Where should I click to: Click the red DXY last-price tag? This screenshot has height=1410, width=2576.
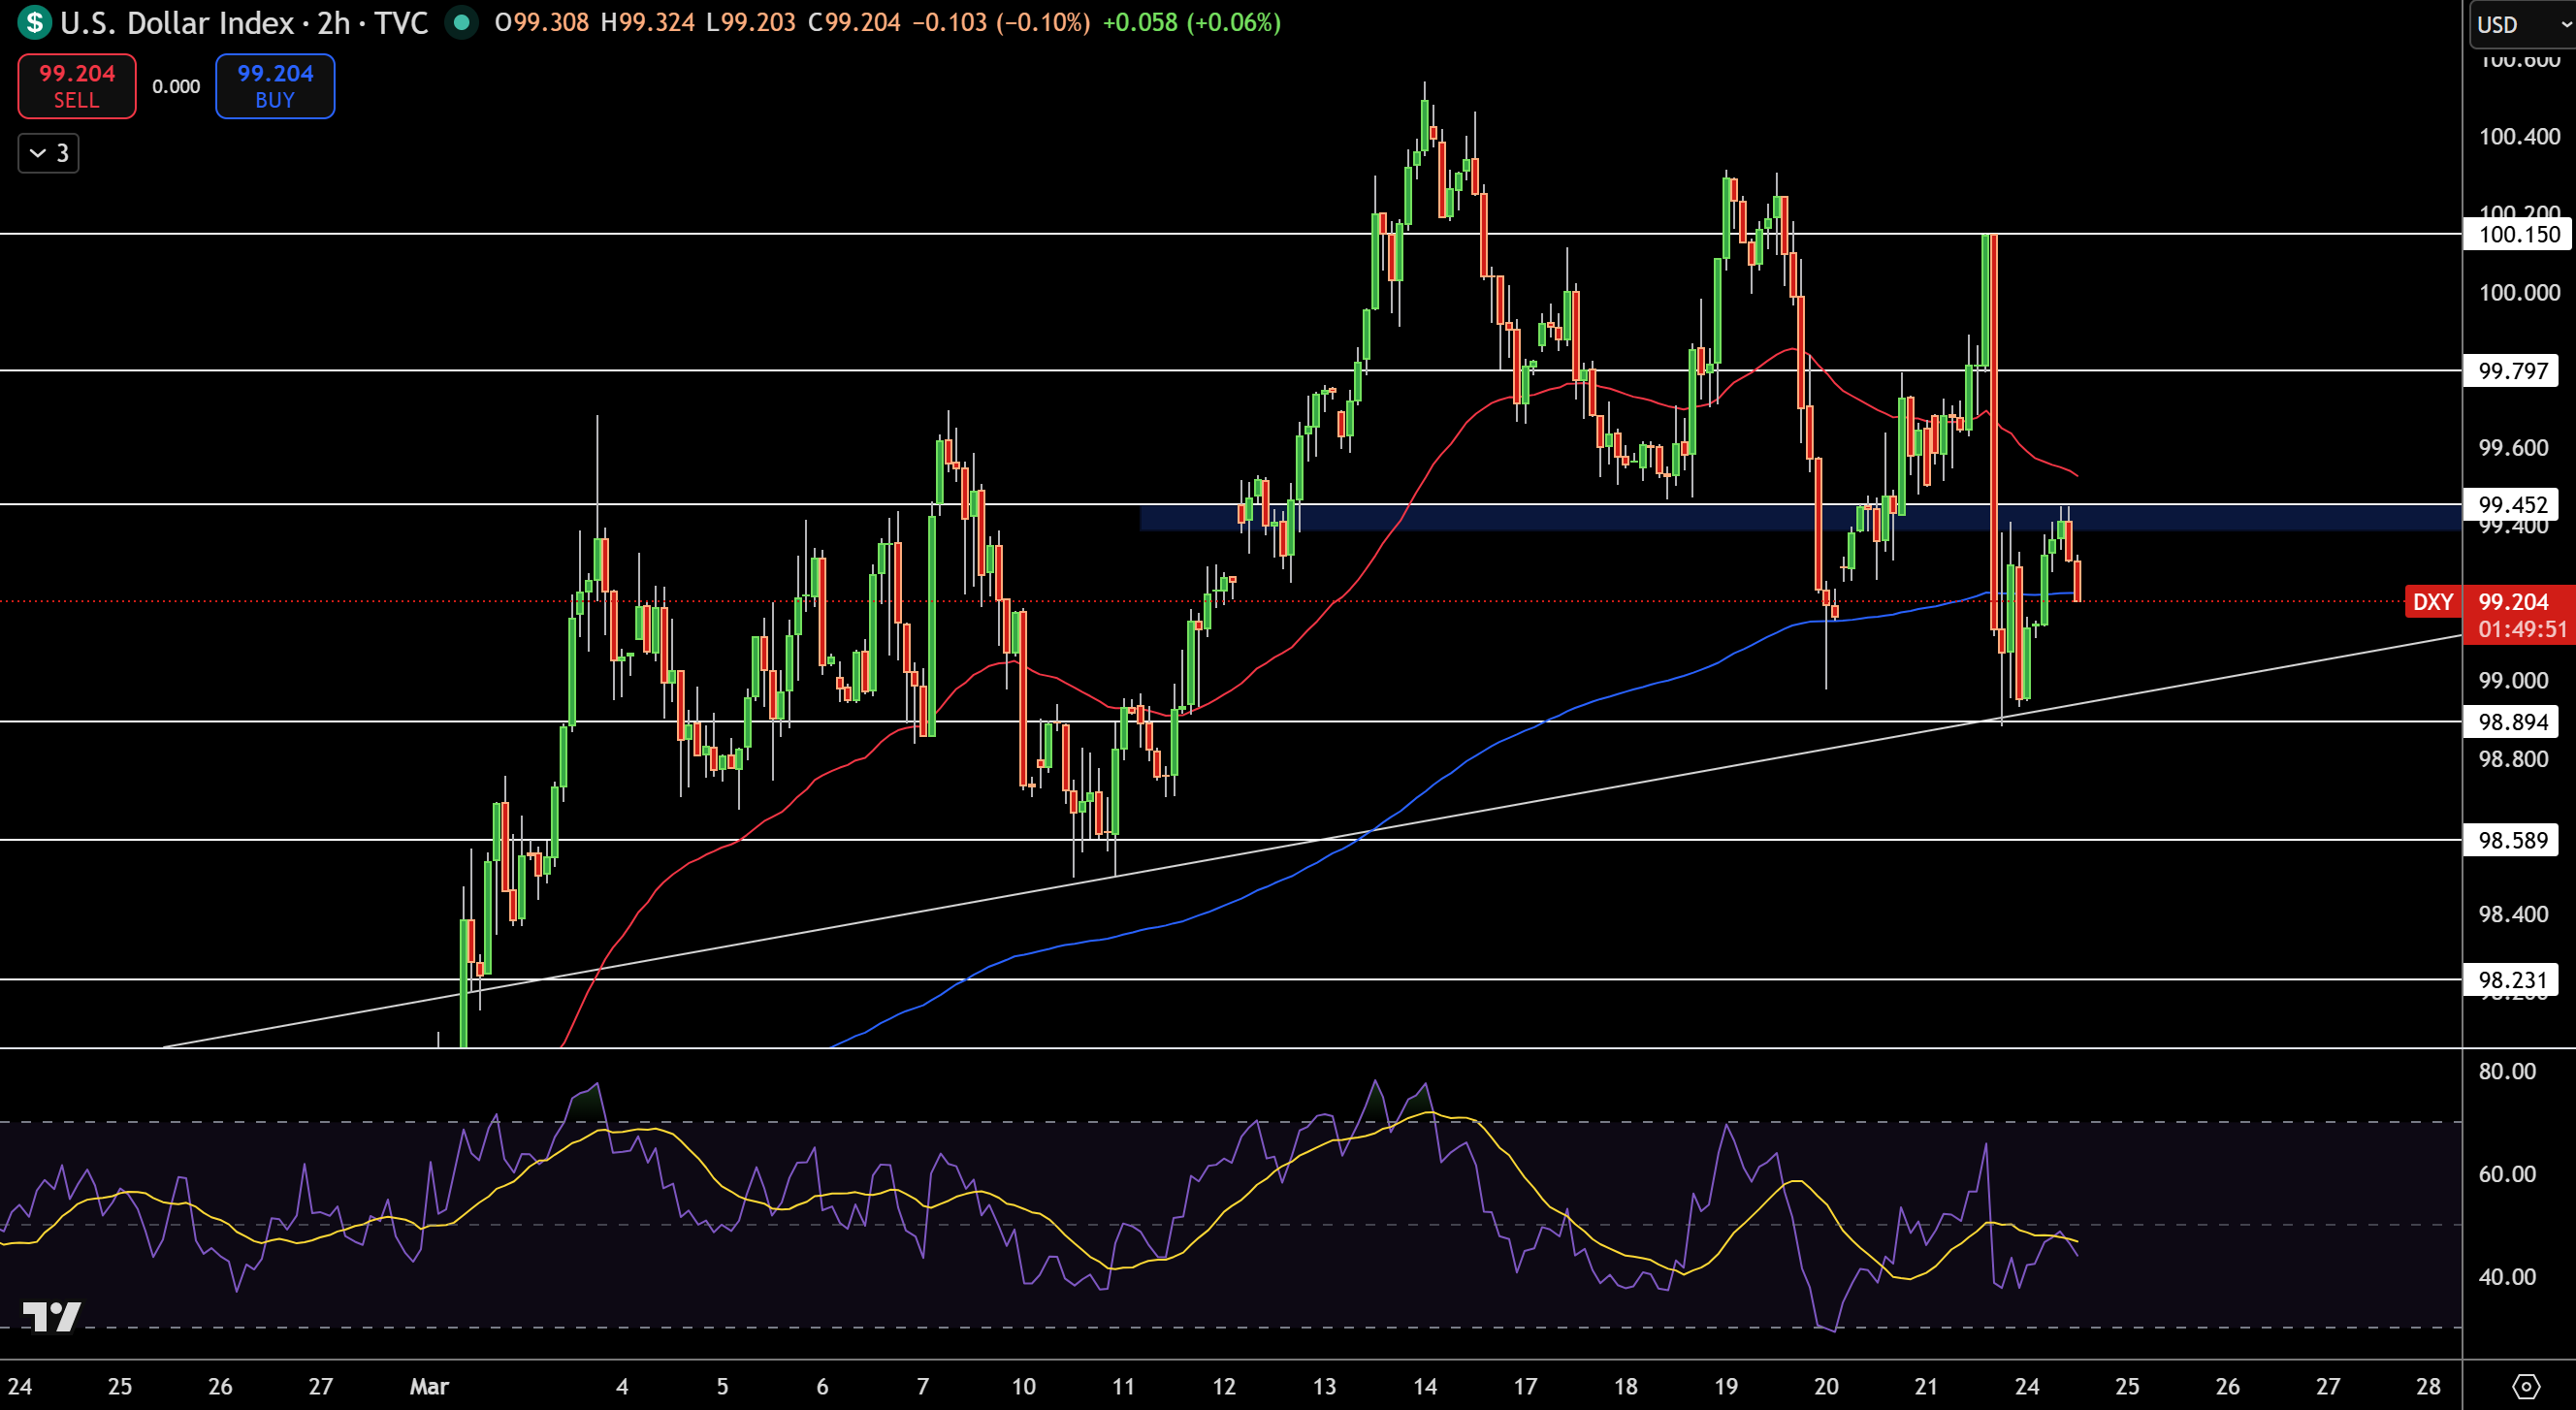pyautogui.click(x=2432, y=602)
